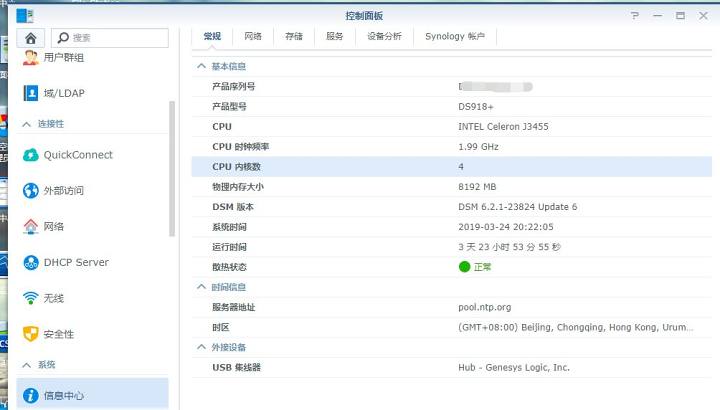
Task: Click the 2019-03-24 20:22:05 system time
Action: 506,227
